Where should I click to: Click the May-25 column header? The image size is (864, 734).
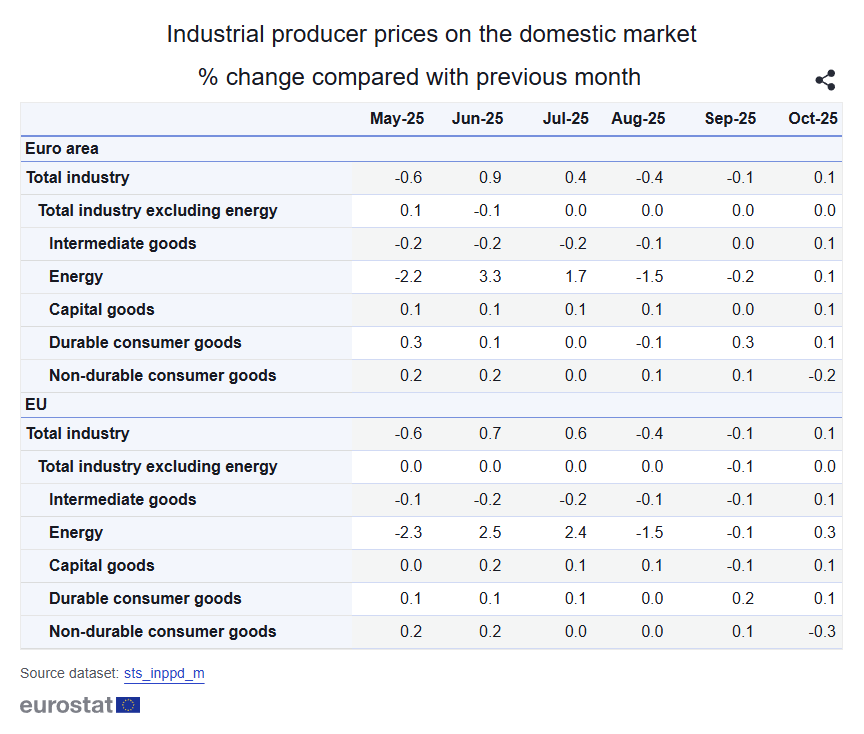point(397,119)
